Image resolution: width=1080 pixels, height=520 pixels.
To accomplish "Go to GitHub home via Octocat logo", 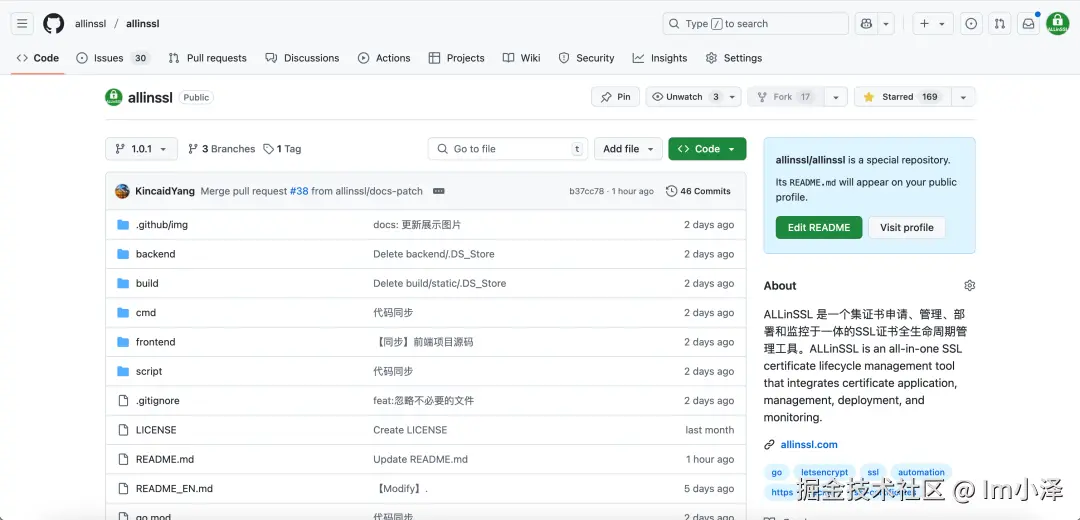I will pos(54,23).
